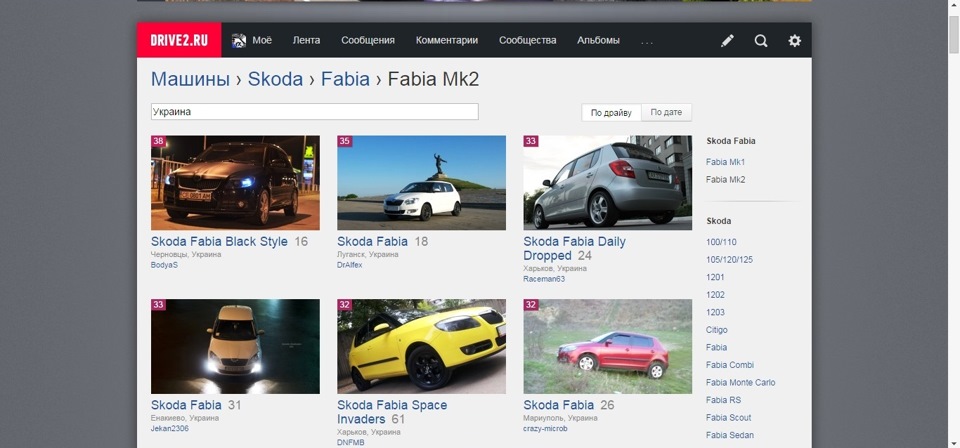Open Fabia Combi sidebar link

(x=730, y=365)
